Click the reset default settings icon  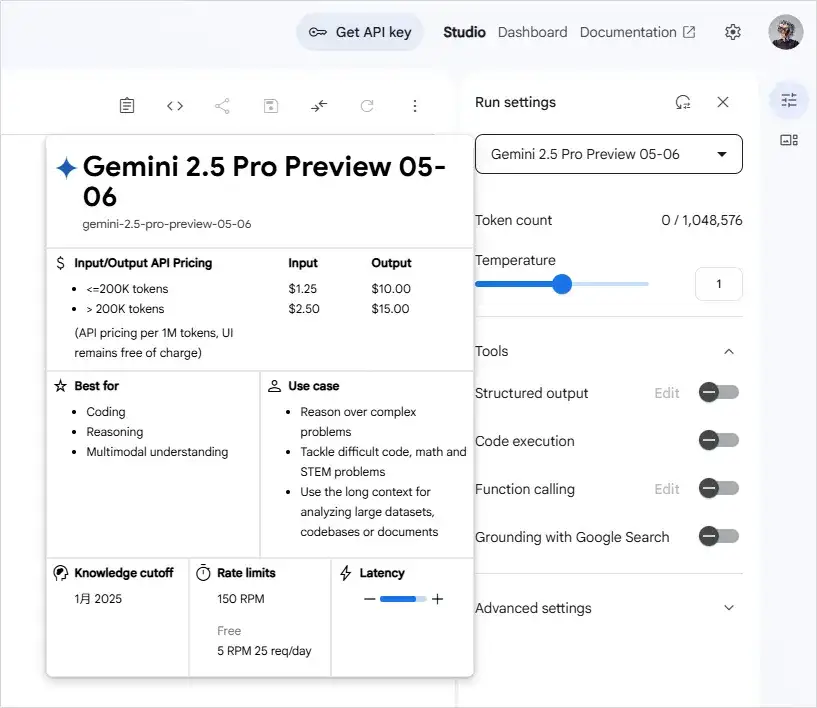pos(683,102)
